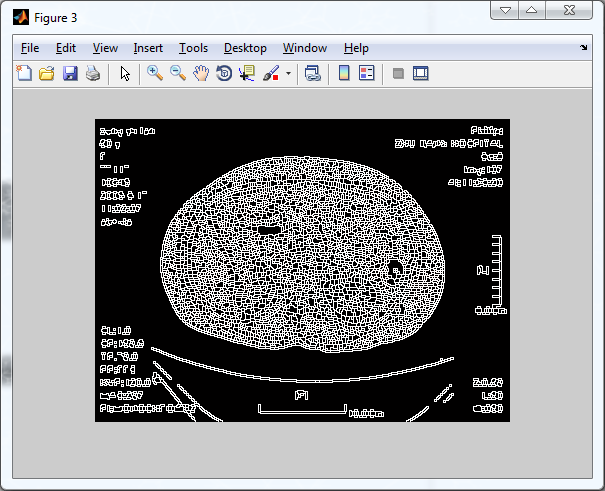This screenshot has width=605, height=491.
Task: Open the Insert menu
Action: pyautogui.click(x=148, y=48)
